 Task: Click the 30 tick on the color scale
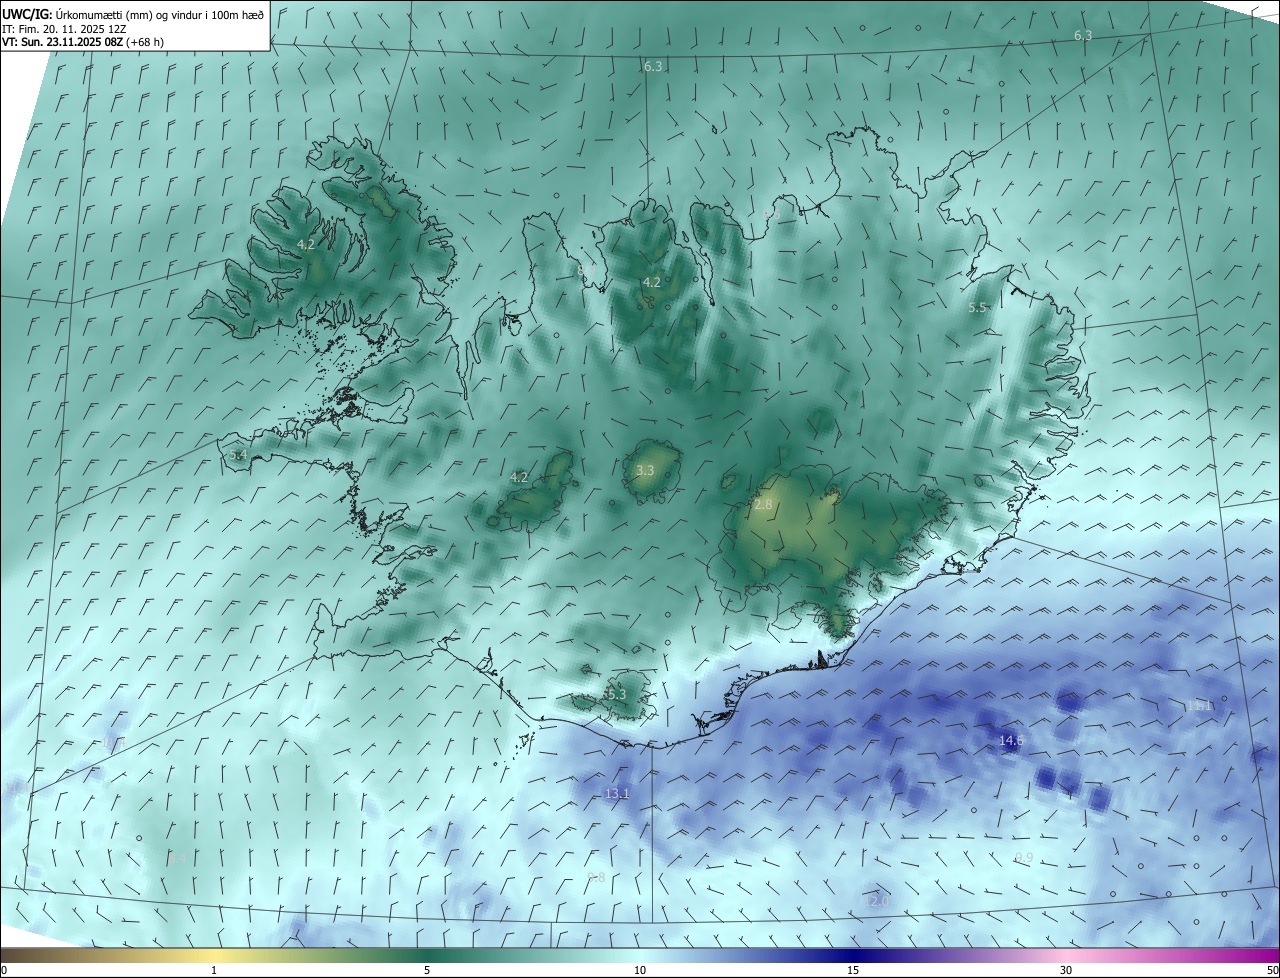coord(1066,971)
